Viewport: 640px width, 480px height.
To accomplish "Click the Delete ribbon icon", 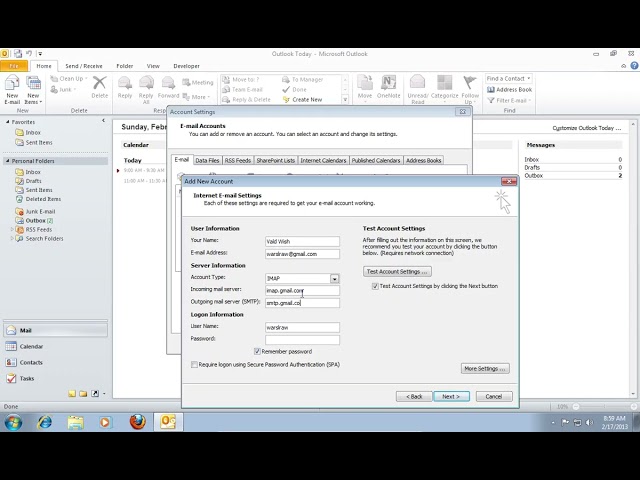I will point(100,87).
